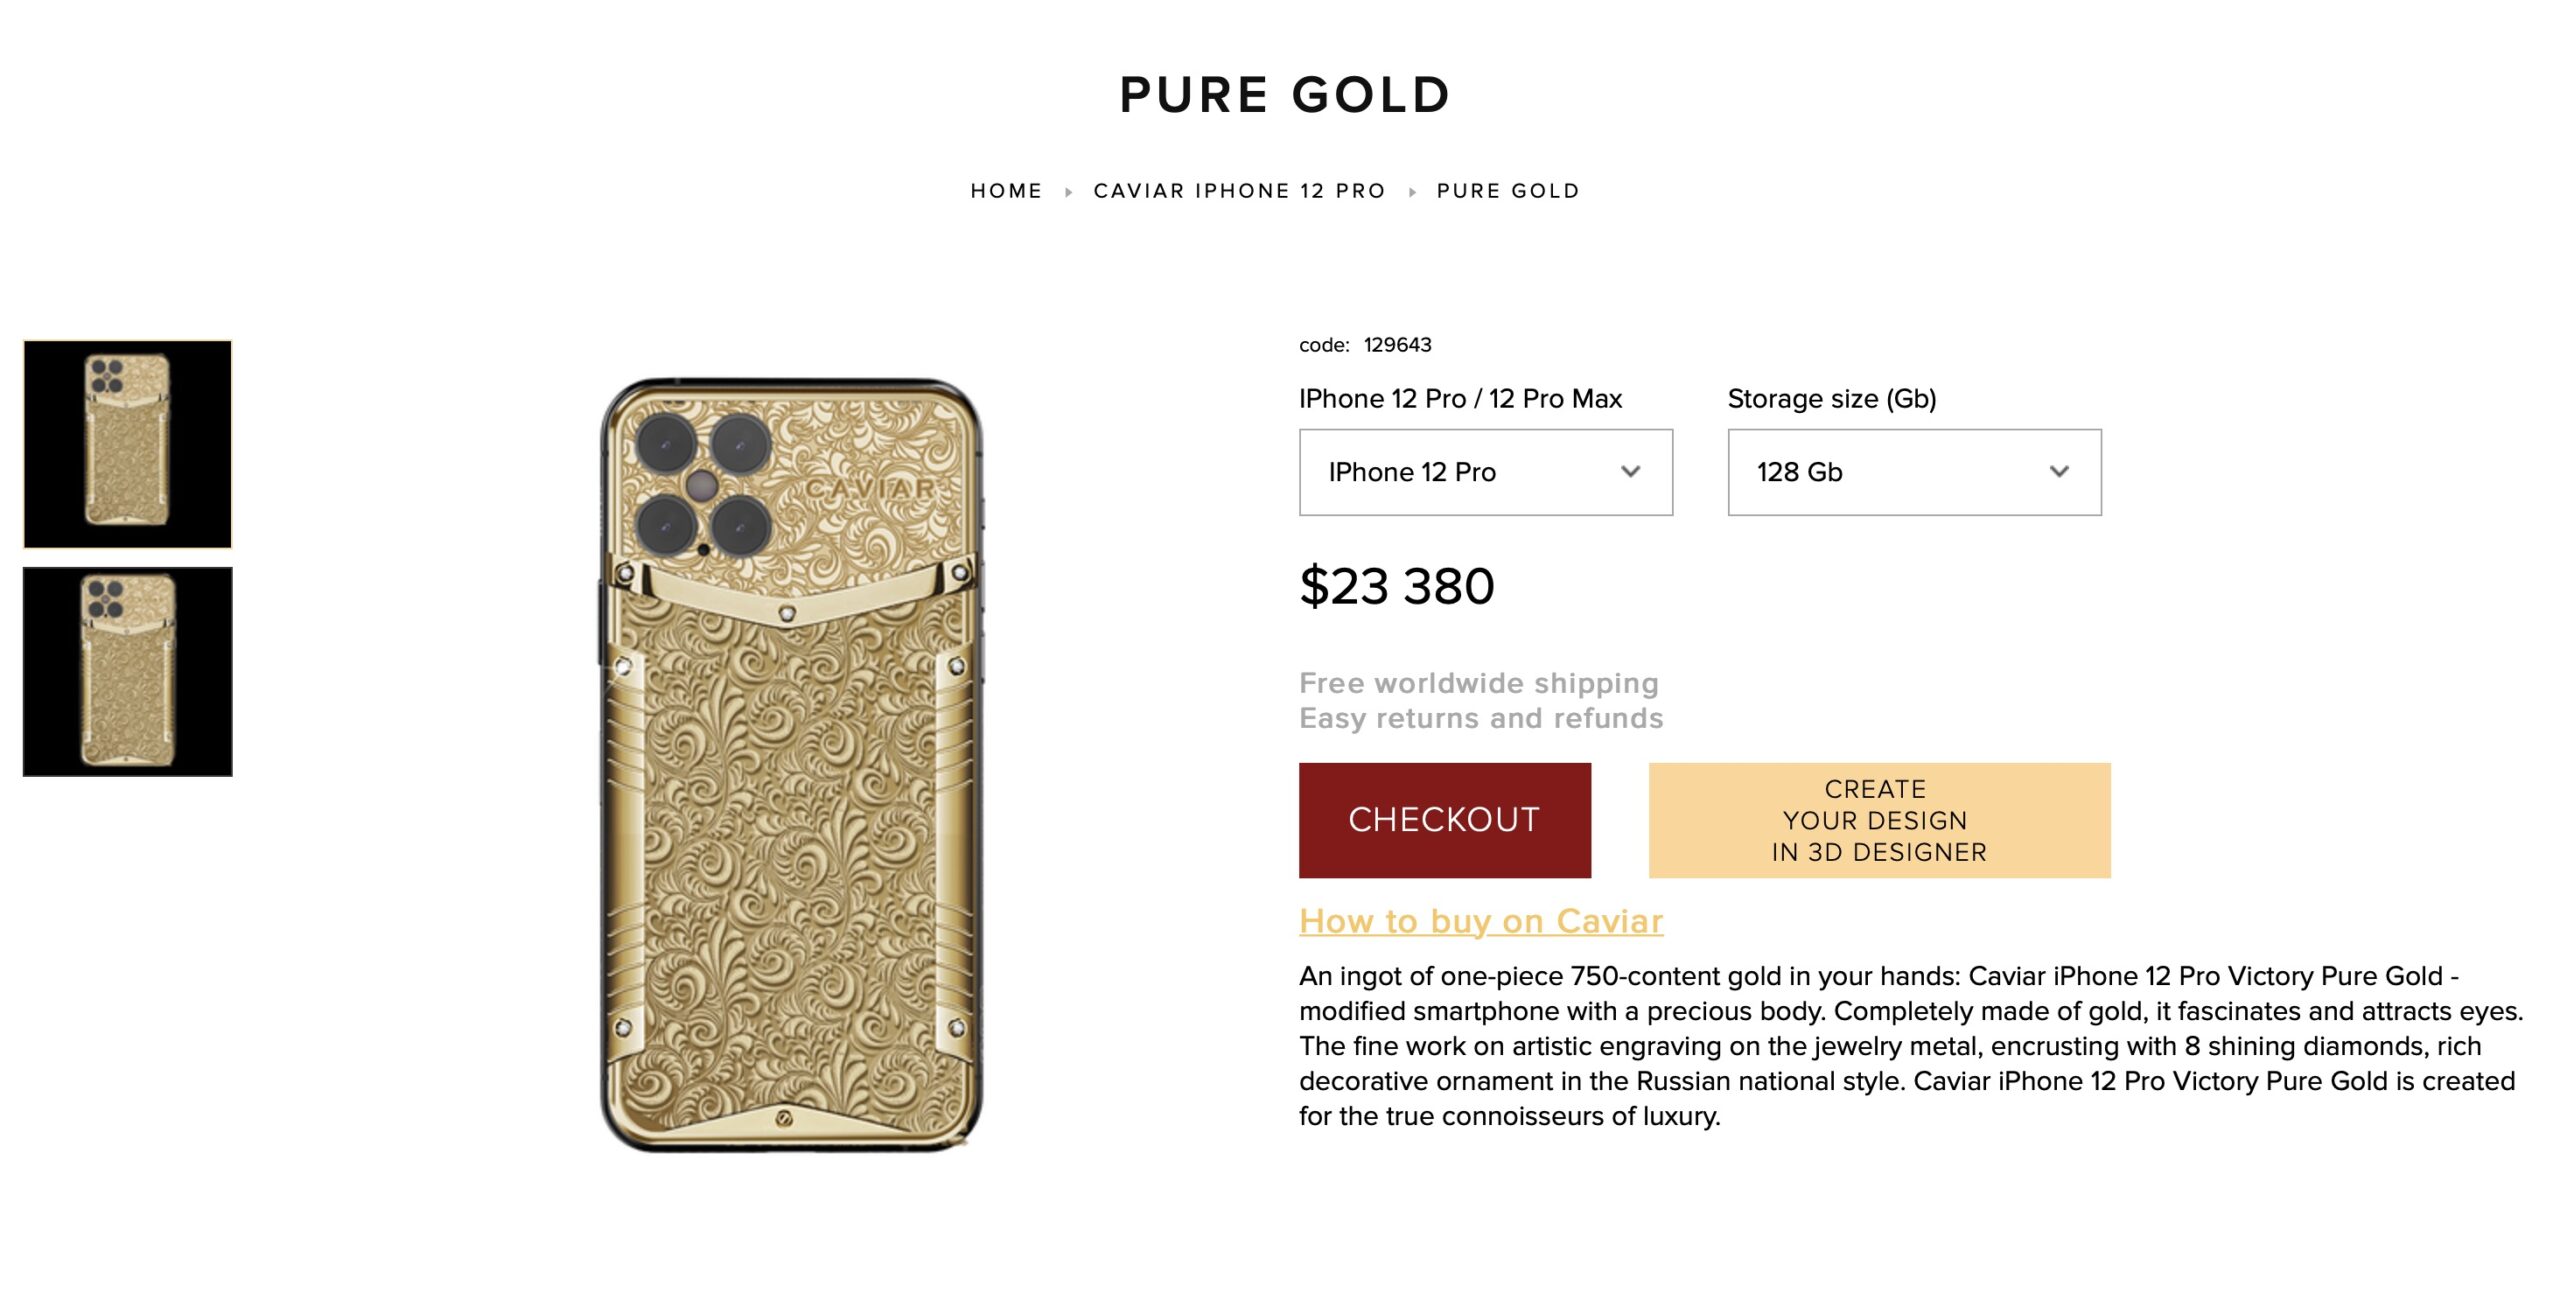Click the PURE GOLD page title
Image resolution: width=2560 pixels, height=1293 pixels.
(x=1283, y=94)
